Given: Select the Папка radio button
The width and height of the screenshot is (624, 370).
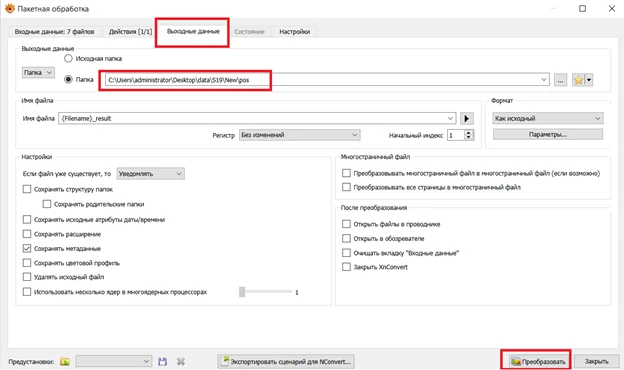Looking at the screenshot, I should (x=68, y=80).
